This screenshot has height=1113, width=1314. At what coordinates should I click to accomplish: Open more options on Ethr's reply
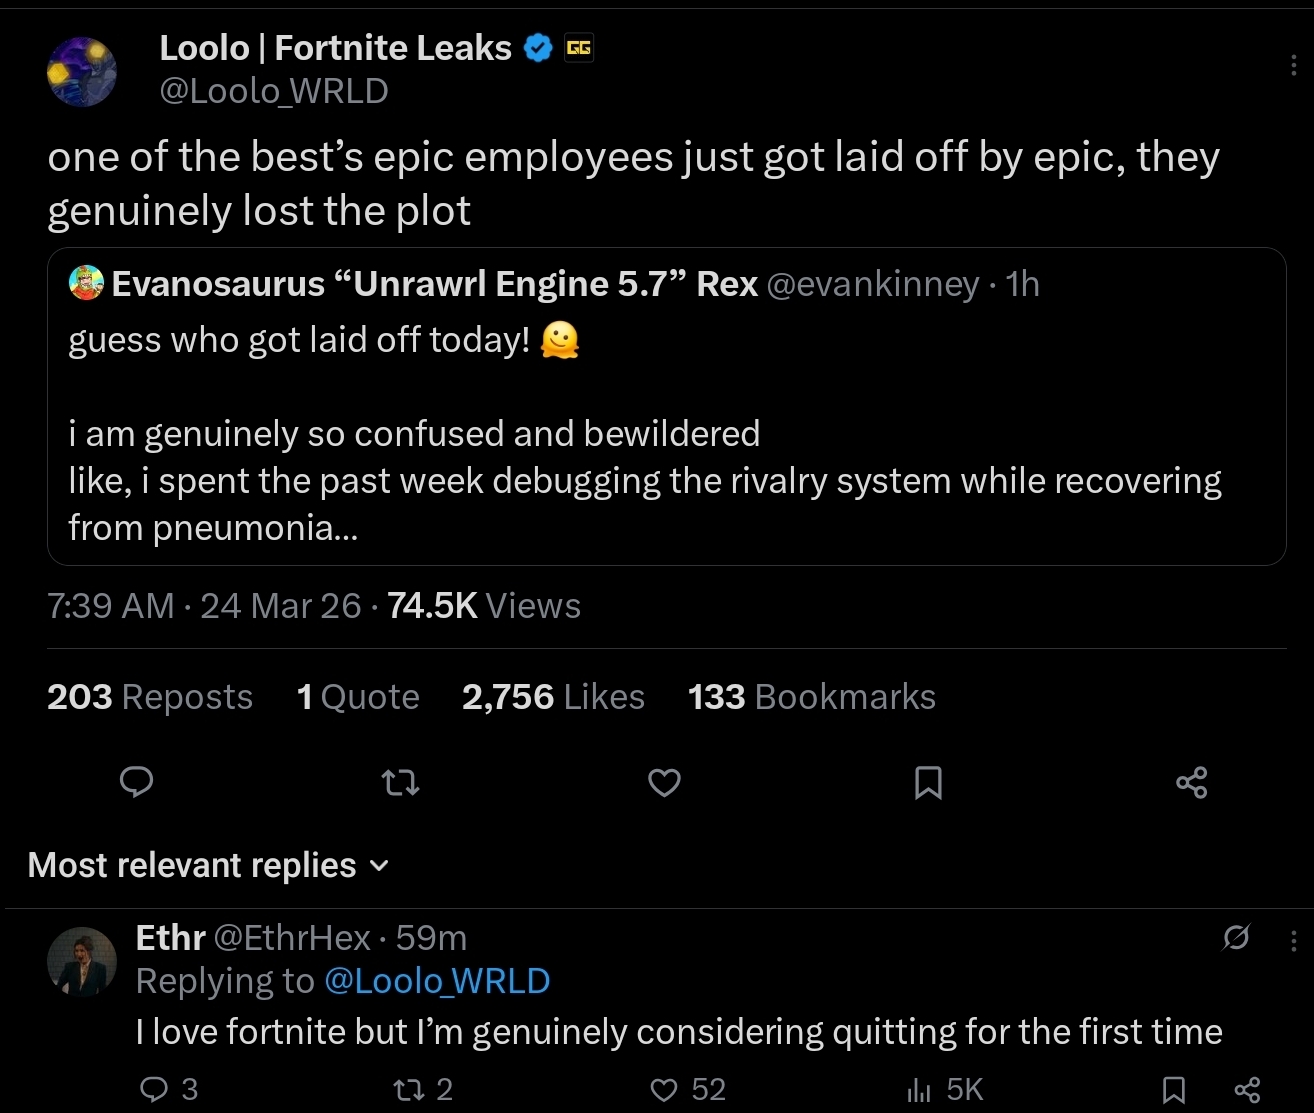pos(1294,940)
